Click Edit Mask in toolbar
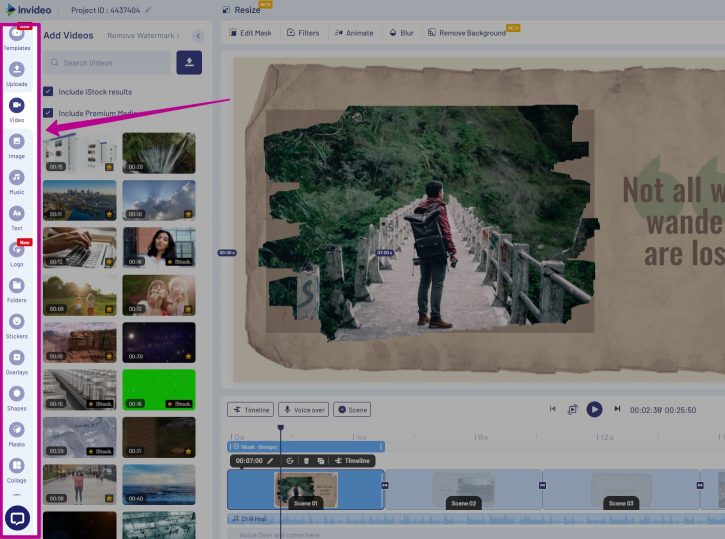 (251, 33)
